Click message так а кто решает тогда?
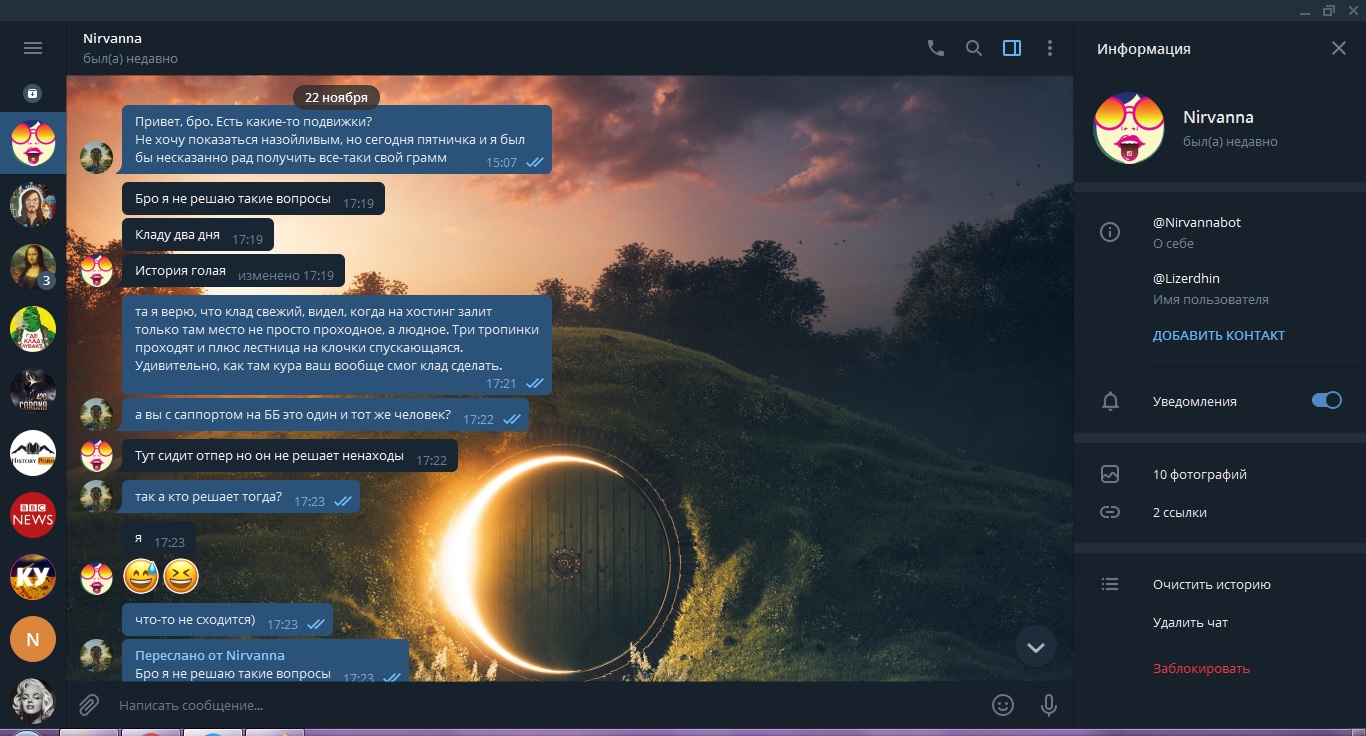 (x=241, y=497)
